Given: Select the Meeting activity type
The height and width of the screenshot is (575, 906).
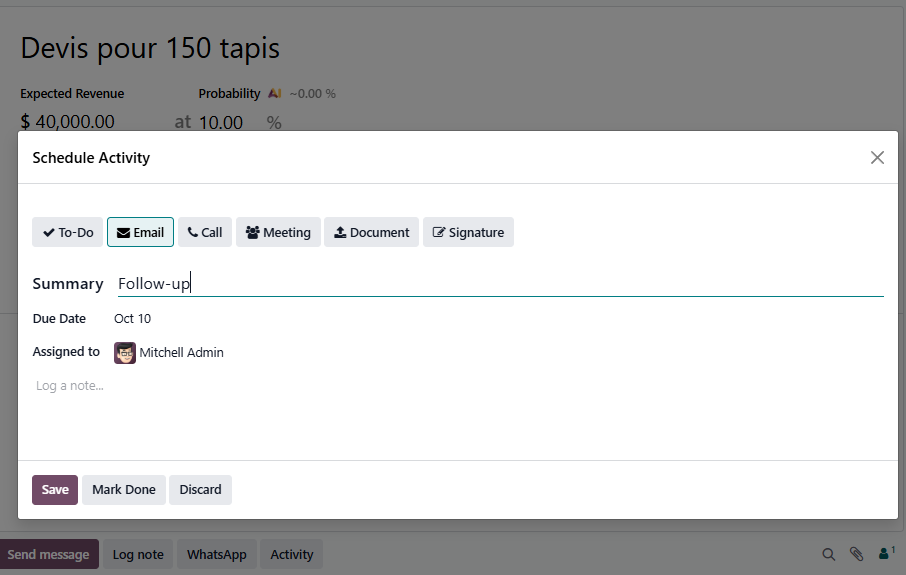Looking at the screenshot, I should [278, 232].
